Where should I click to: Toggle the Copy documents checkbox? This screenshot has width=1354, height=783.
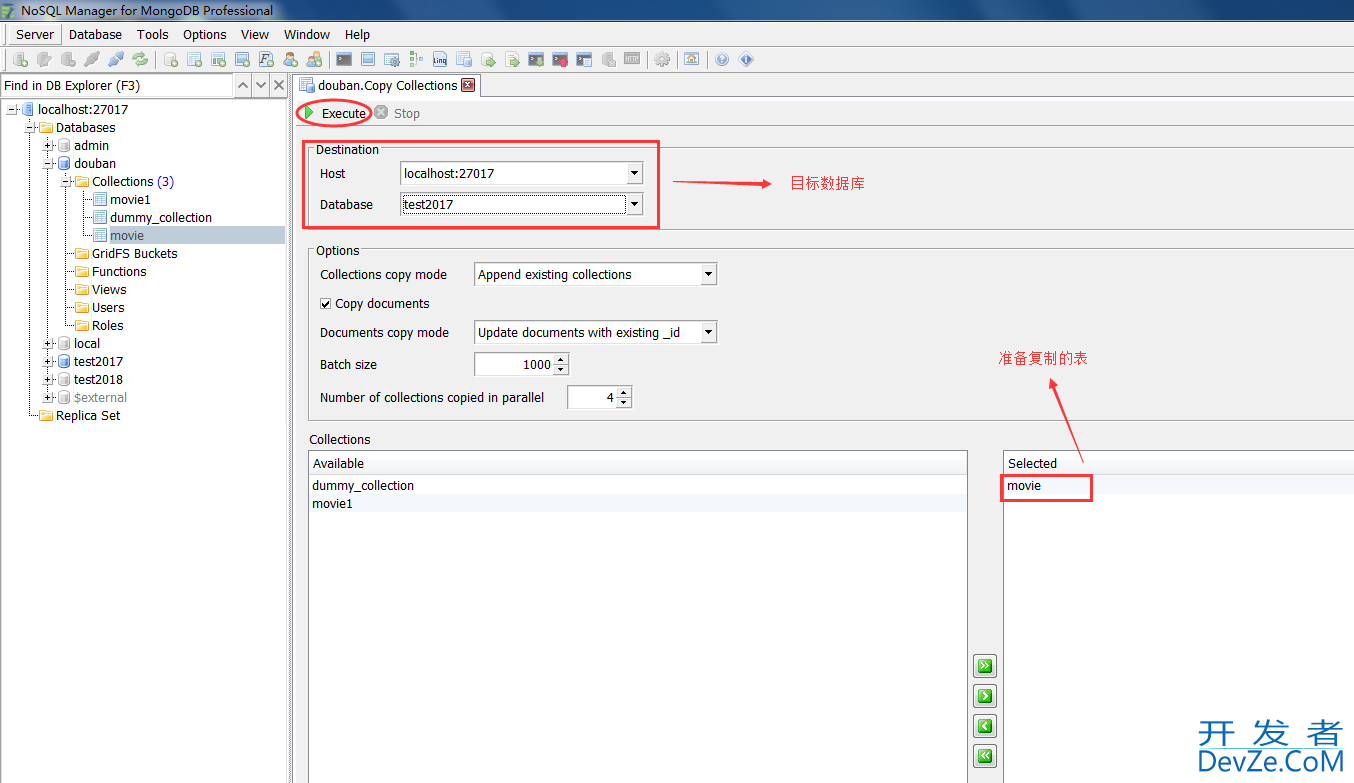pyautogui.click(x=326, y=304)
